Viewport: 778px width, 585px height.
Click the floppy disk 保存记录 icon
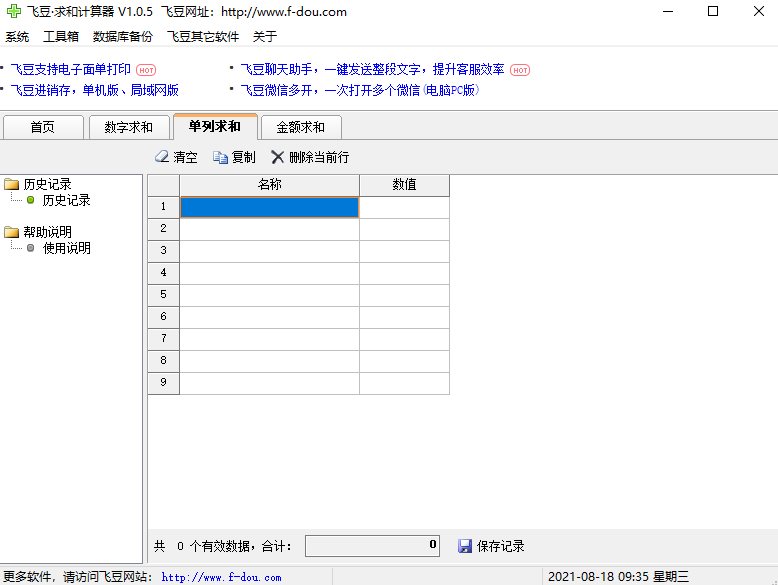click(x=465, y=546)
